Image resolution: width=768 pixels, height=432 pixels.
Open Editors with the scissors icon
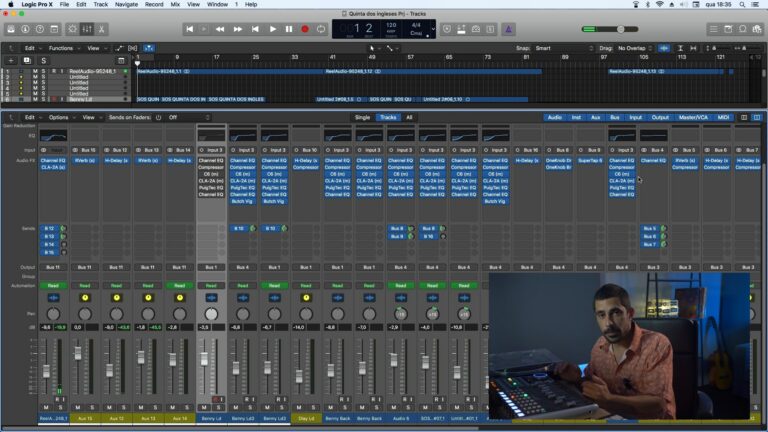[x=101, y=29]
